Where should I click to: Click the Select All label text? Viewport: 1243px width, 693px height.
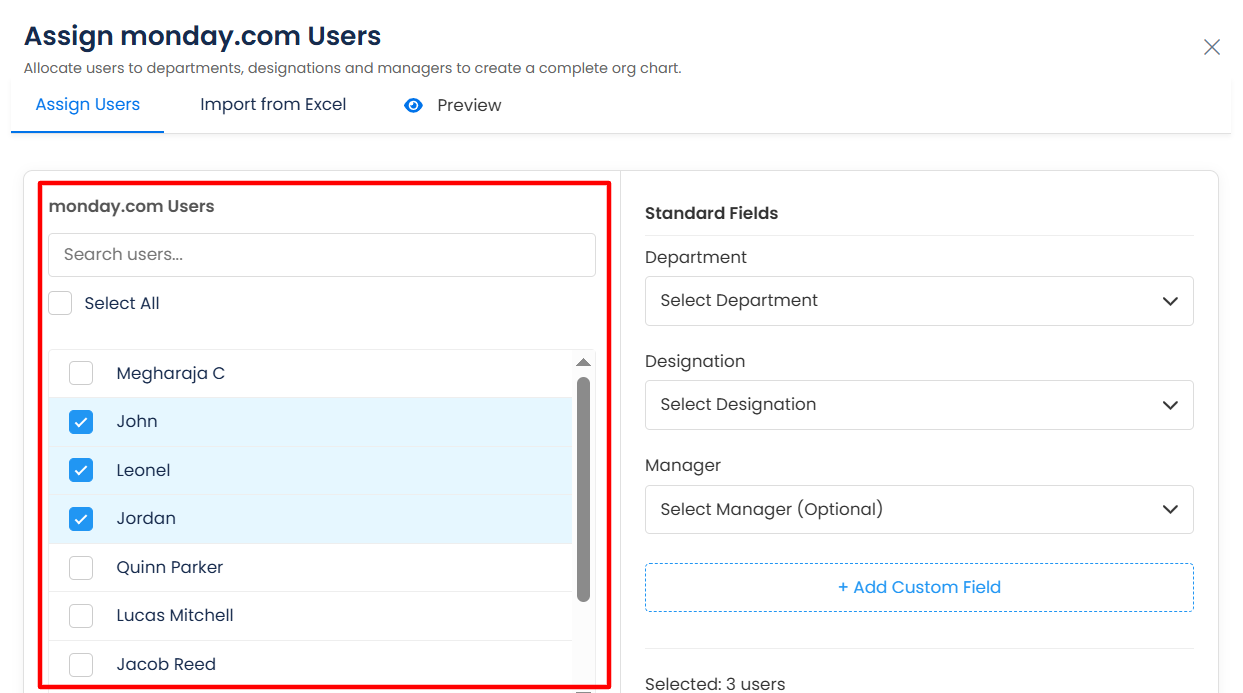point(122,303)
